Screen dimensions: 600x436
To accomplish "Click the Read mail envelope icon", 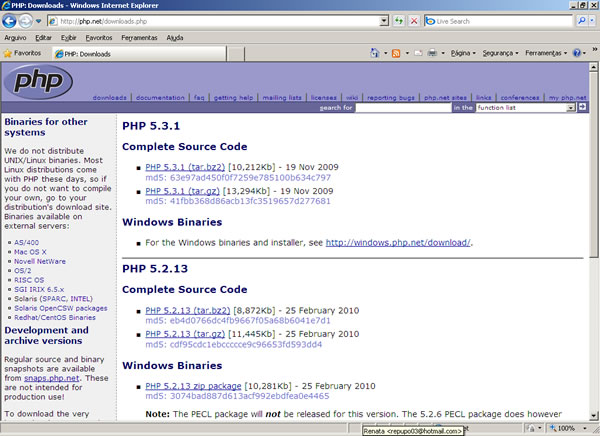I will coord(418,53).
